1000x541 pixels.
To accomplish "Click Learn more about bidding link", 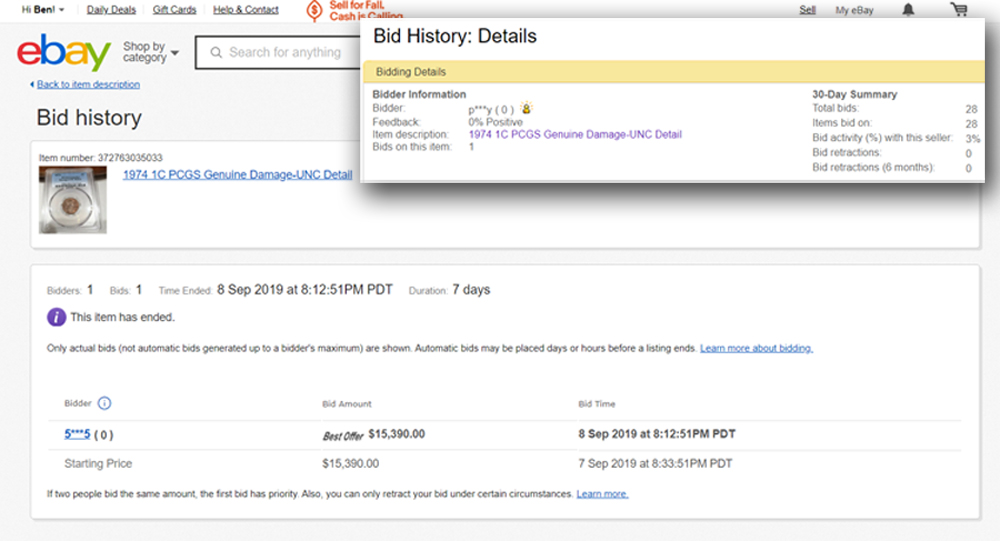I will [756, 348].
